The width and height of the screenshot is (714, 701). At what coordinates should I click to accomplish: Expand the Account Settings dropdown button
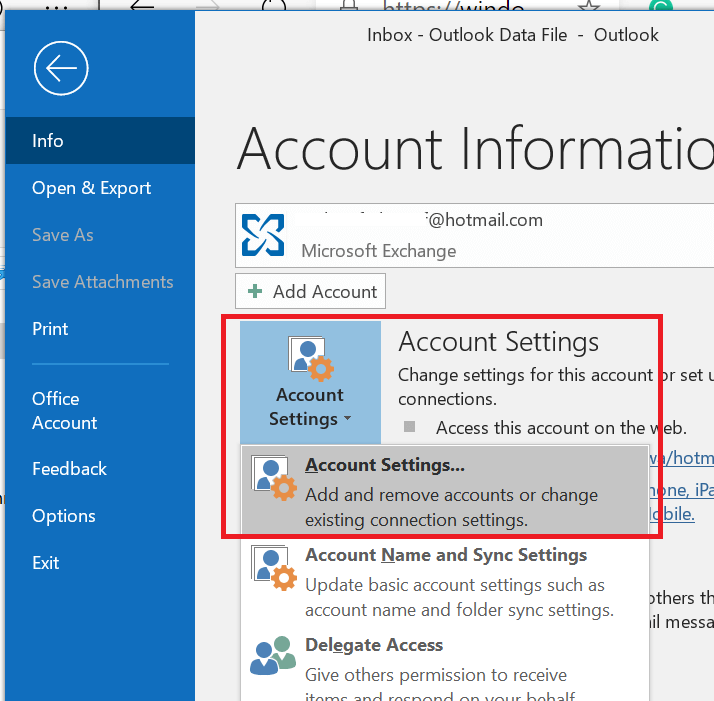pos(310,382)
